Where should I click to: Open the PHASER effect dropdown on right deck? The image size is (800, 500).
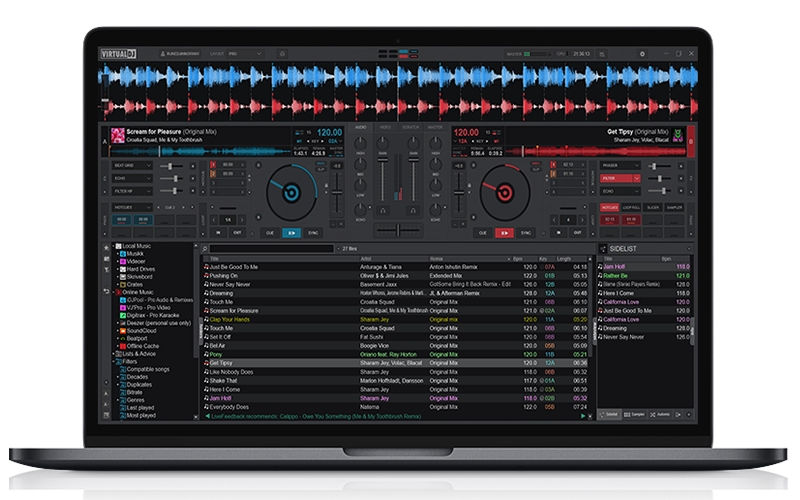tap(620, 166)
